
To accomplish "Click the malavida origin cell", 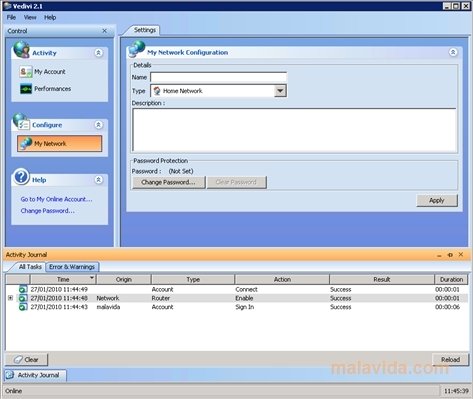I will coord(108,307).
